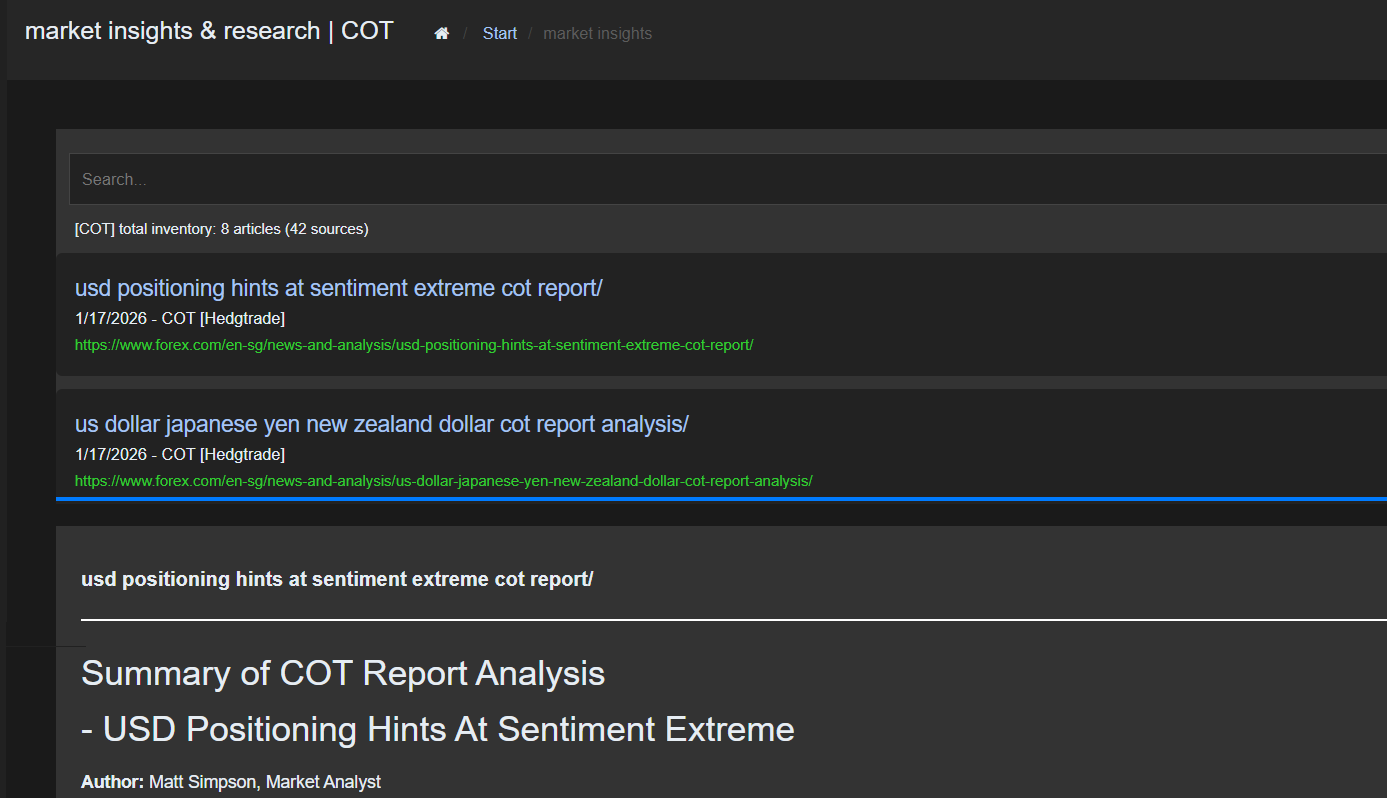
Task: Open article 'us dollar japanese yen new zealand dollar cot report analysis'
Action: click(x=380, y=423)
